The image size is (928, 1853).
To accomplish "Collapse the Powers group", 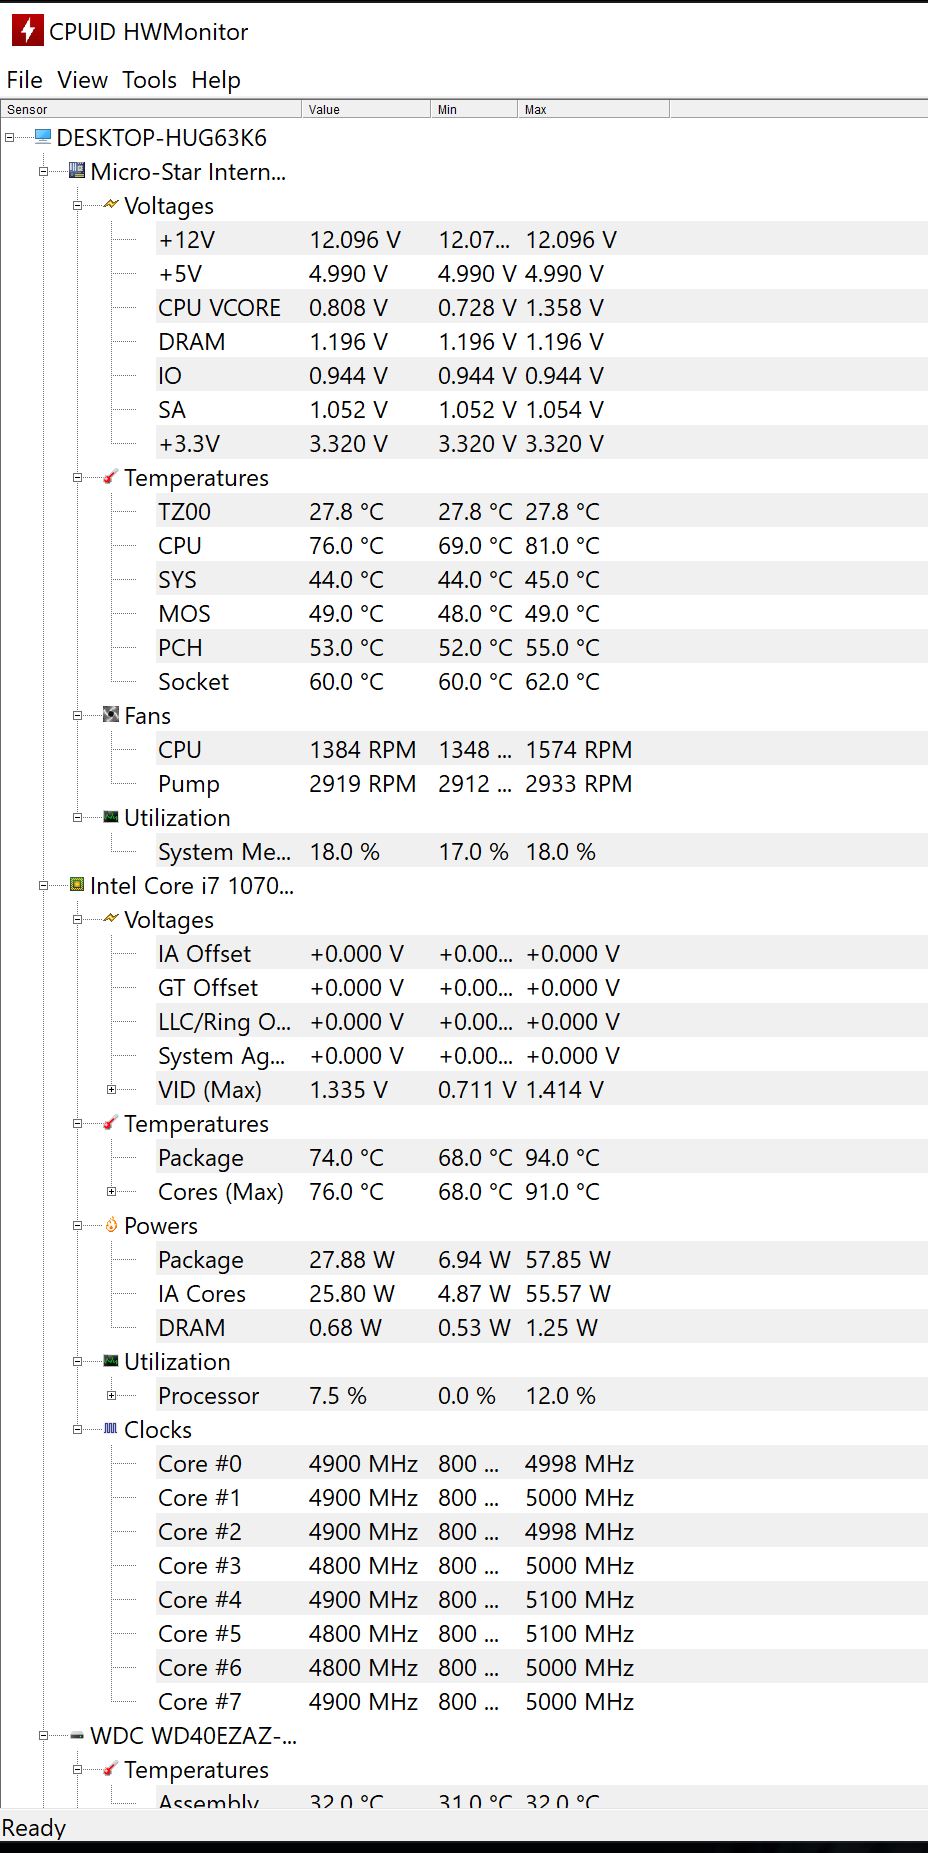I will tap(77, 1226).
